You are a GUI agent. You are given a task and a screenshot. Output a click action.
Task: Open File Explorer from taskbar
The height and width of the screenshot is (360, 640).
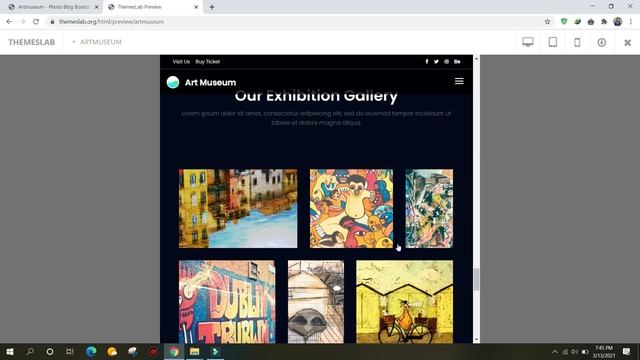click(x=195, y=351)
